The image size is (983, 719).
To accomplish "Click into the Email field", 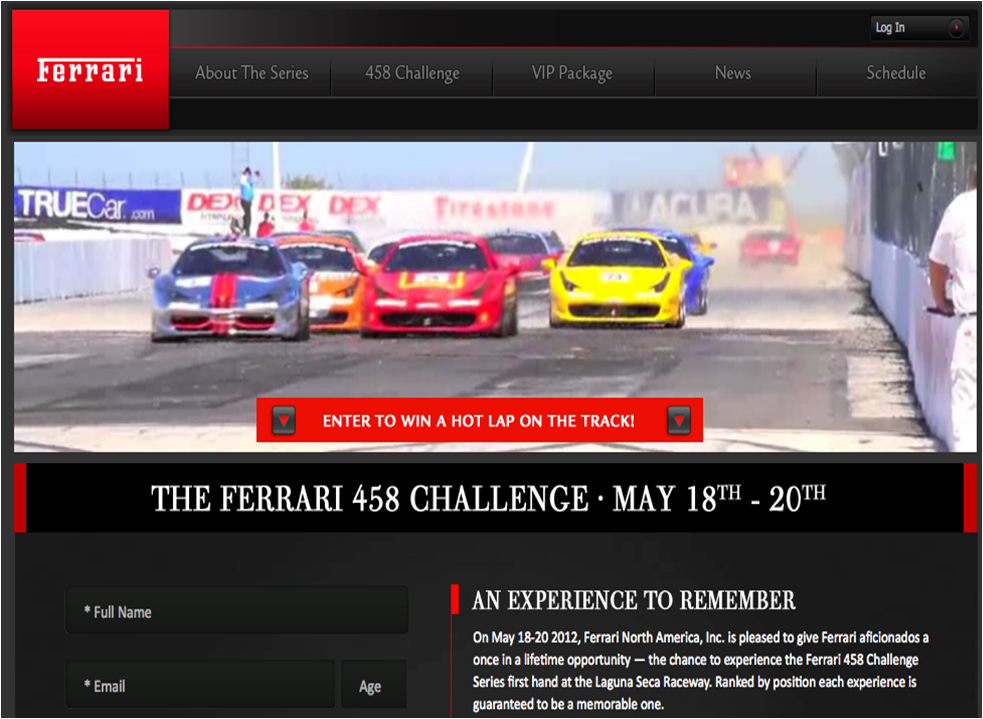I will [200, 686].
